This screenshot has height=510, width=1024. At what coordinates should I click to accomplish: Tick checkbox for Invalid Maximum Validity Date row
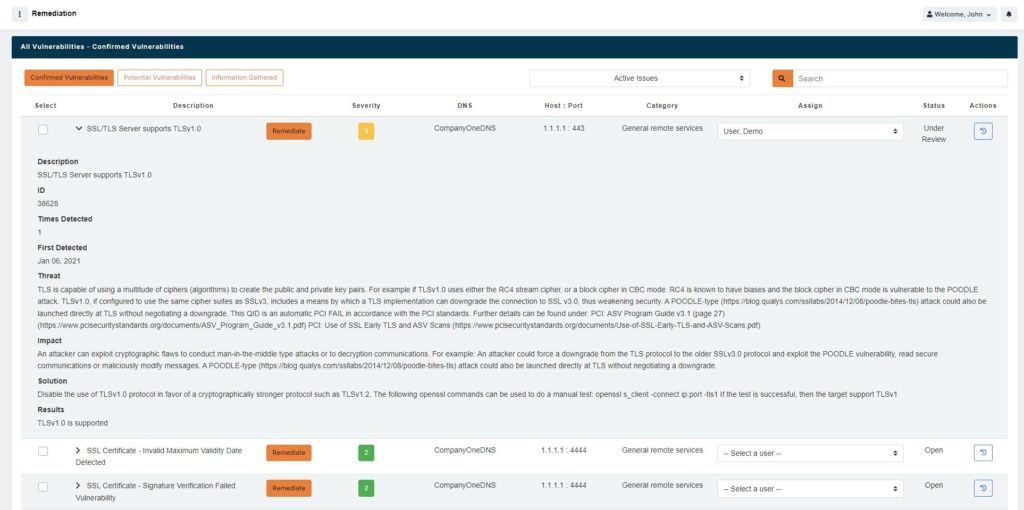pyautogui.click(x=43, y=452)
